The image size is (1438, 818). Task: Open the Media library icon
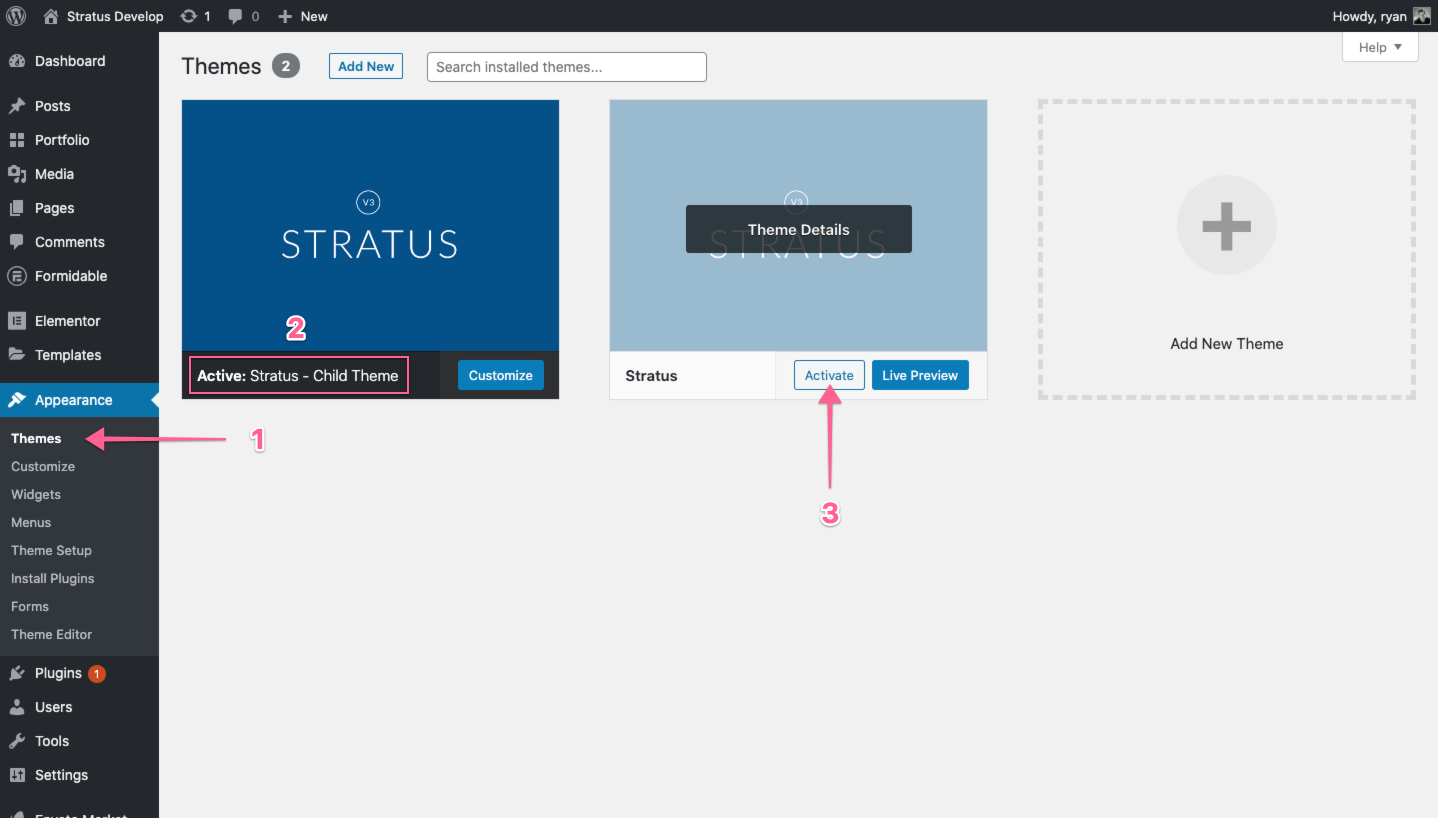coord(17,174)
